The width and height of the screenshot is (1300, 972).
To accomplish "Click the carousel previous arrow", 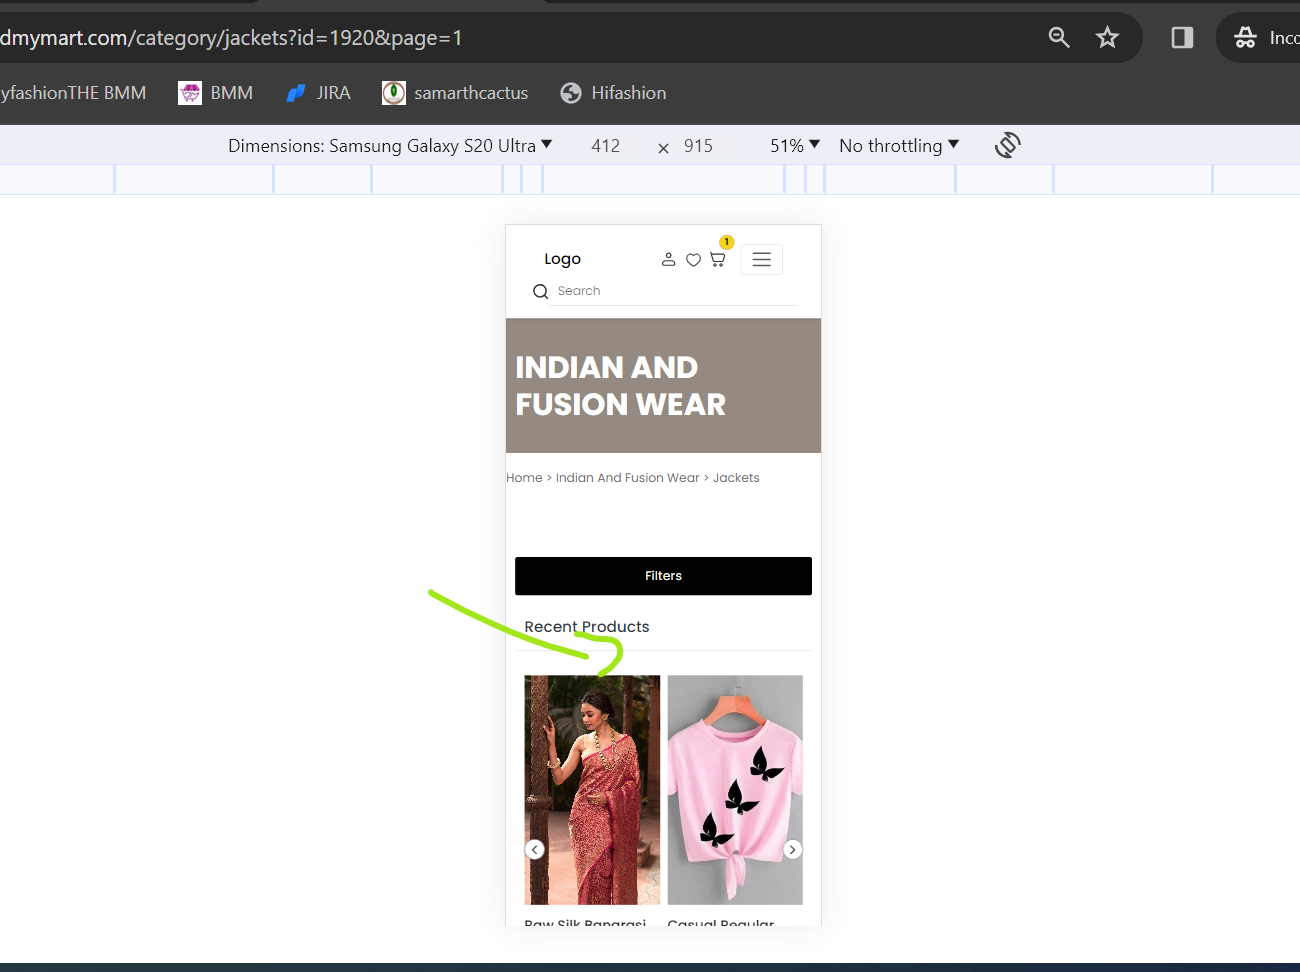I will (x=535, y=849).
